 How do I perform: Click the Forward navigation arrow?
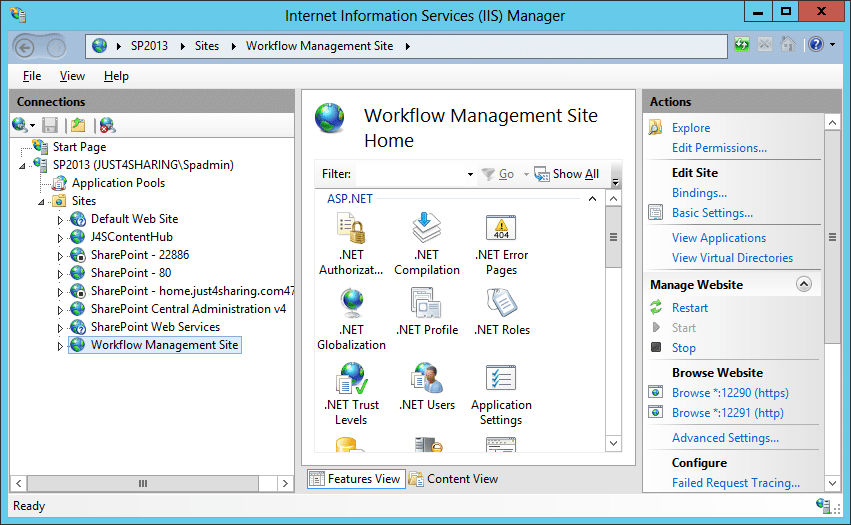pyautogui.click(x=56, y=48)
